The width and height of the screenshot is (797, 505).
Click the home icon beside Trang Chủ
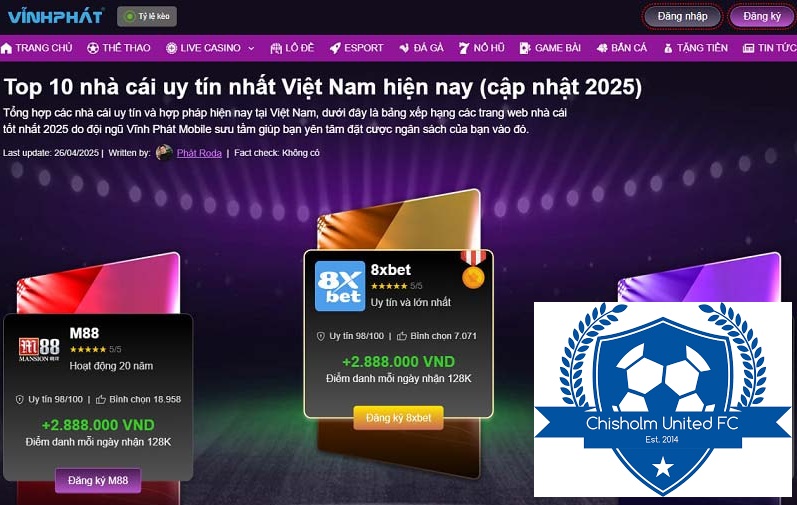pos(7,48)
